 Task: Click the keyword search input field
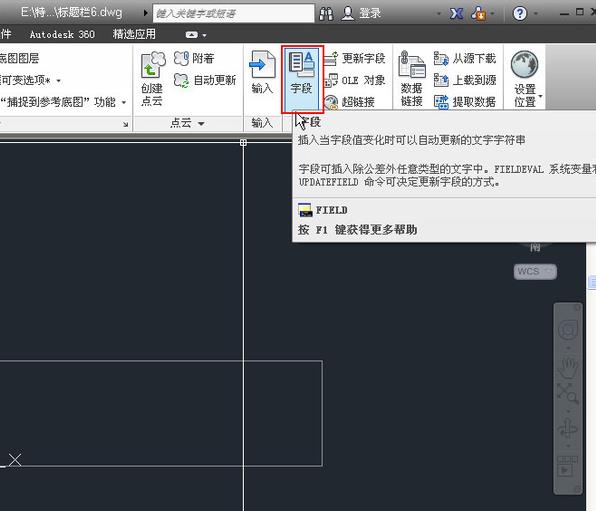point(233,14)
